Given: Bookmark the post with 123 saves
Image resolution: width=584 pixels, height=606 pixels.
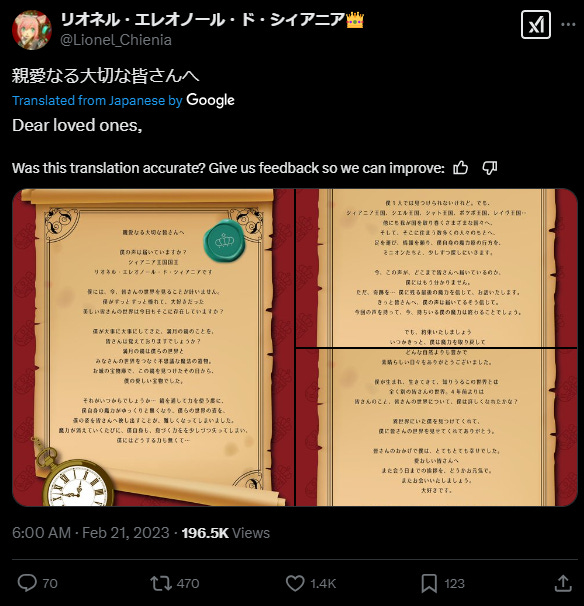Looking at the screenshot, I should coord(429,583).
